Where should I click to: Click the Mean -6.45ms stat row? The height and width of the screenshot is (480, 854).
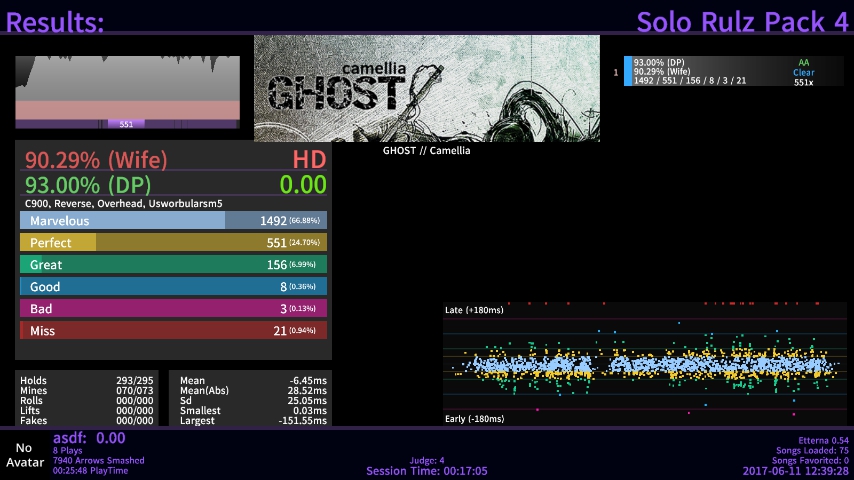pyautogui.click(x=252, y=380)
